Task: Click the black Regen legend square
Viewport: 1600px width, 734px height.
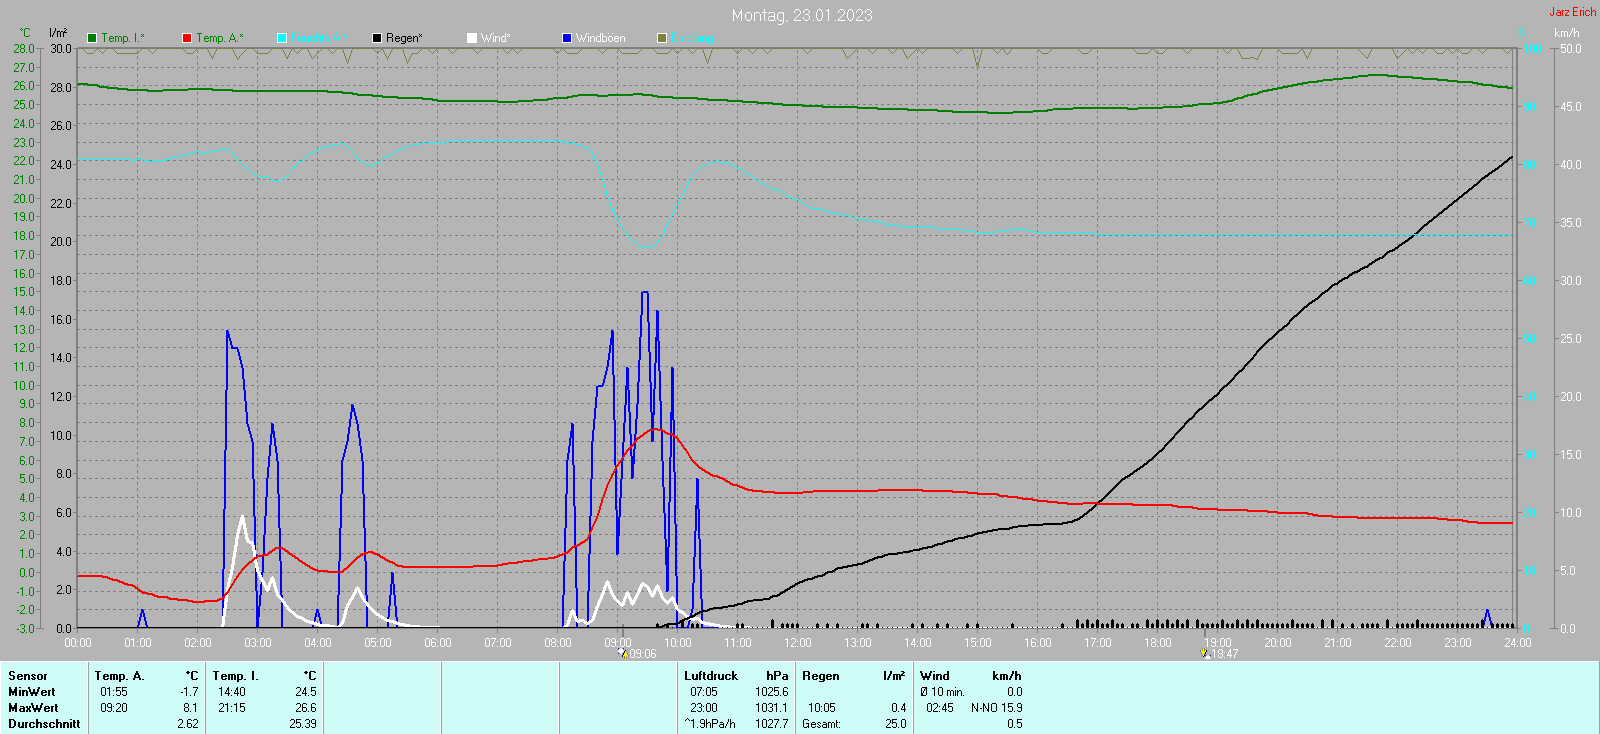Action: [x=377, y=38]
